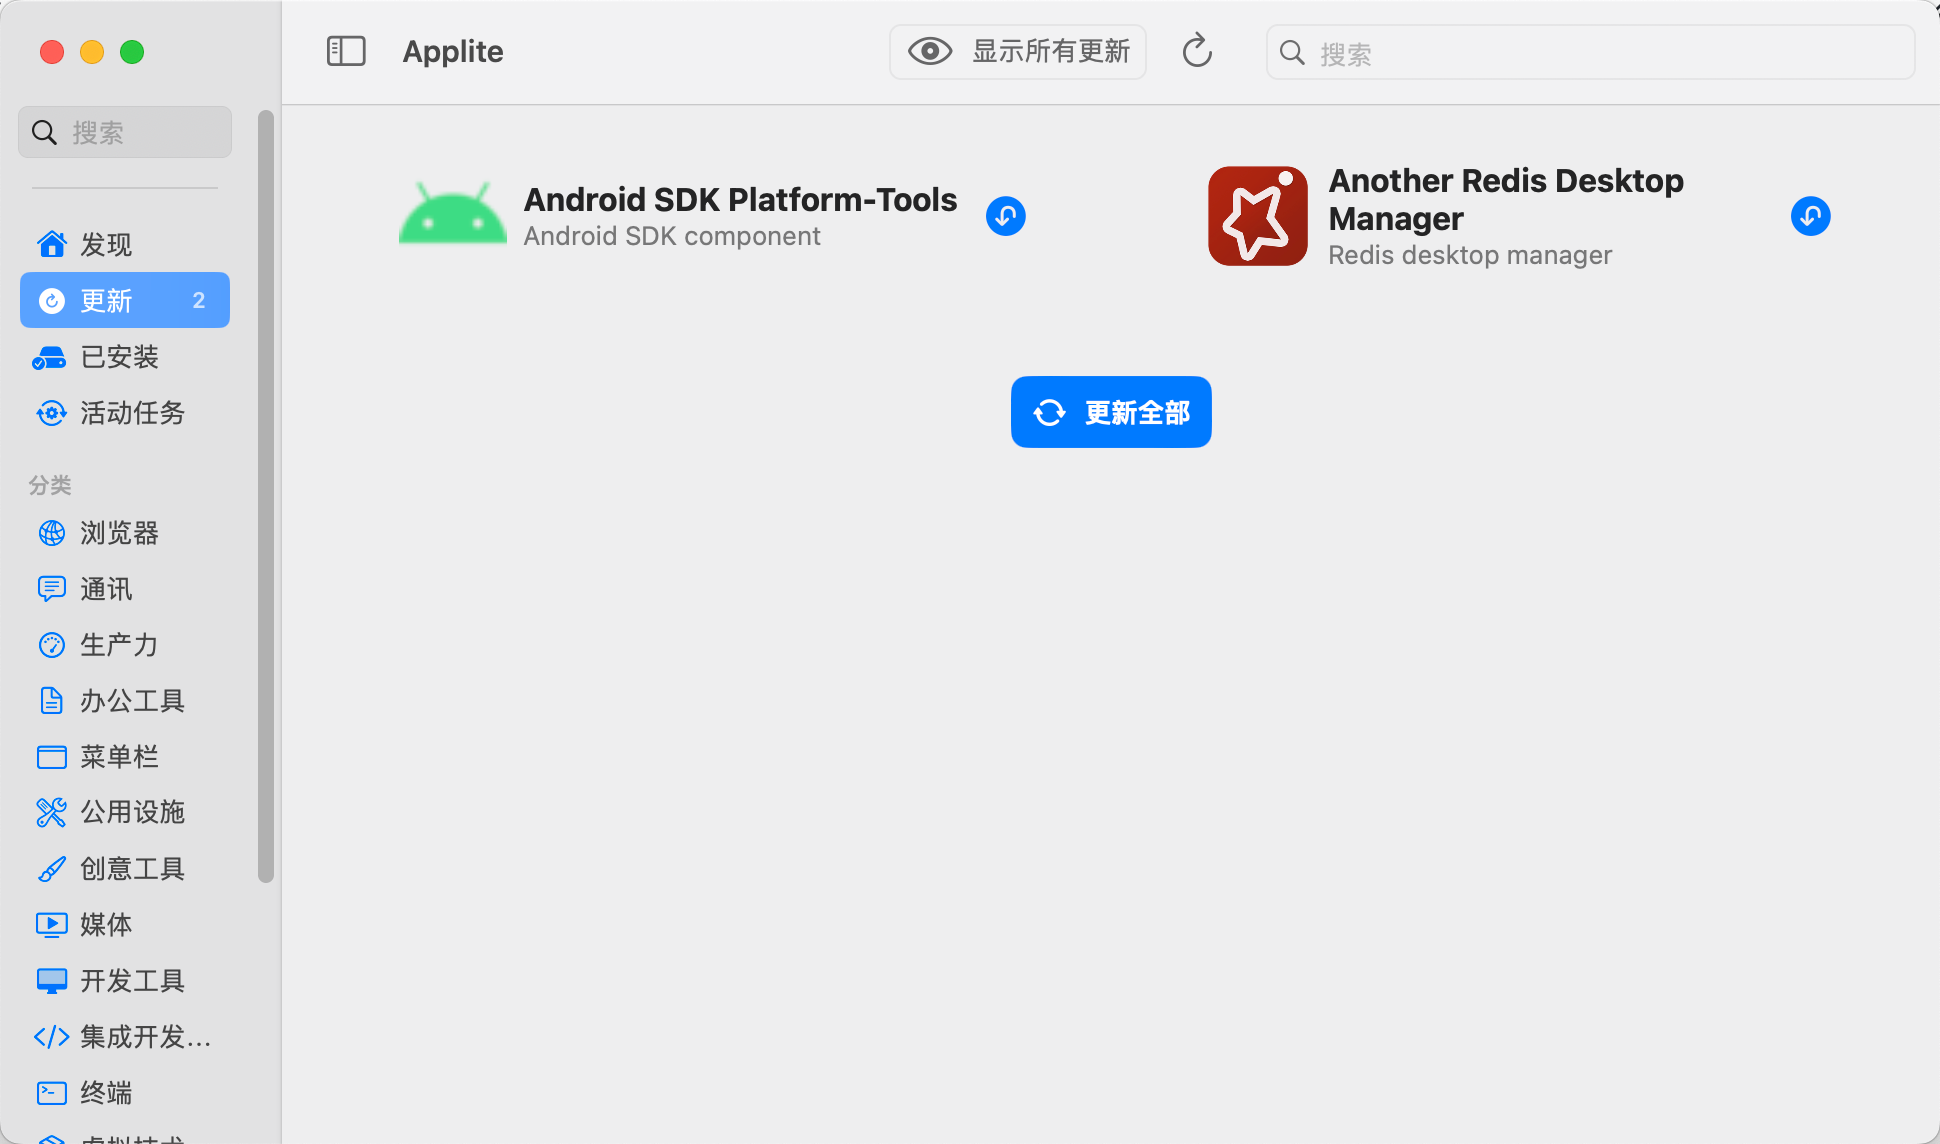Click the code brackets icon beside 集成开发
This screenshot has height=1144, width=1940.
52,1037
